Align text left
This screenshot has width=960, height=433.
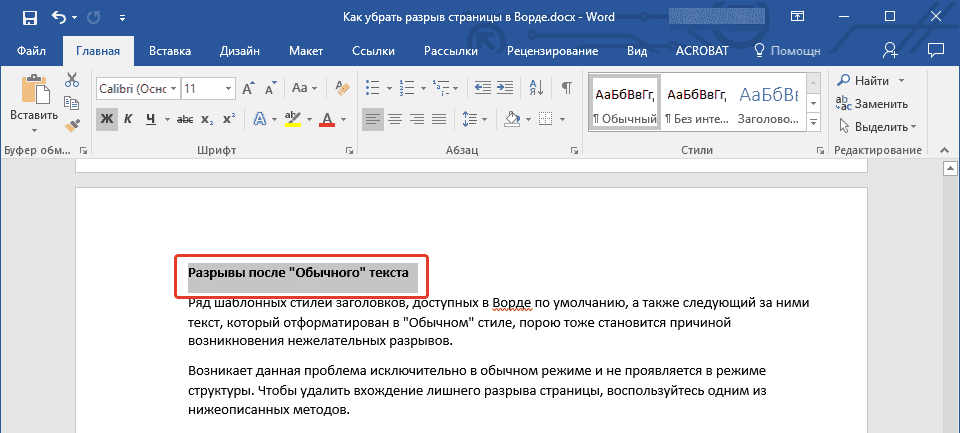click(x=372, y=119)
